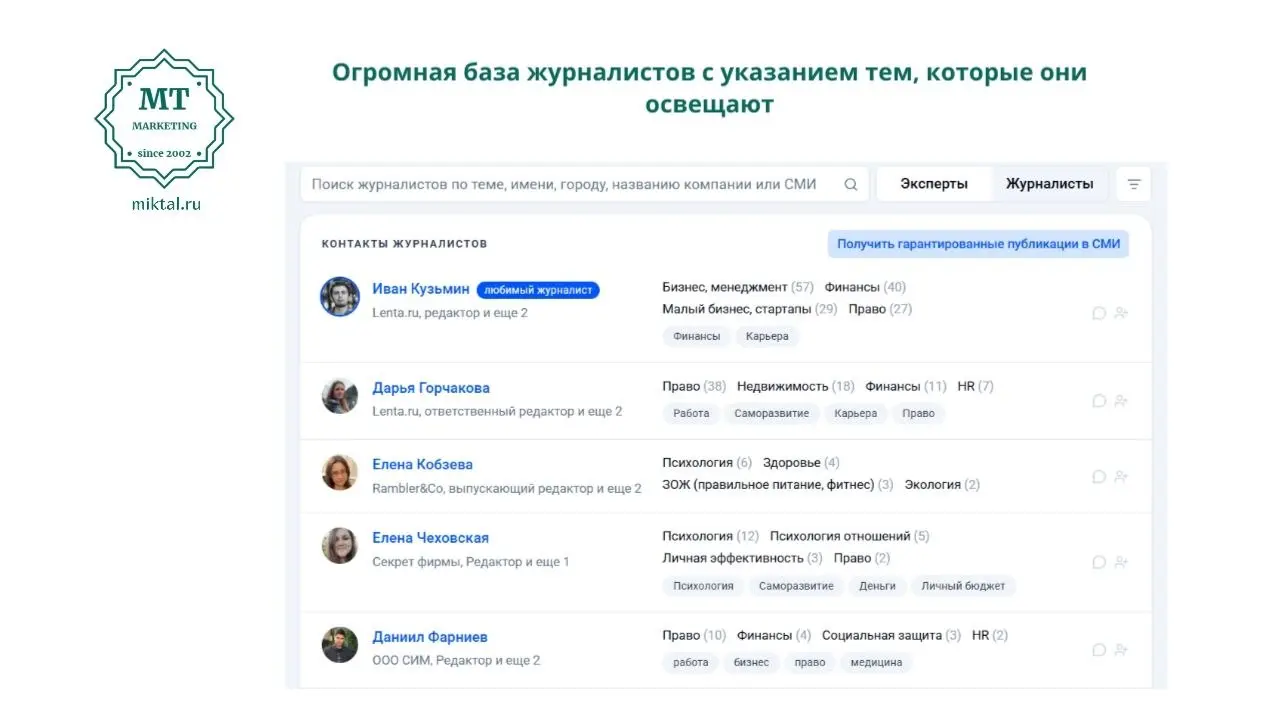Screen dimensions: 1280x720
Task: Click the journalist search input field
Action: (584, 184)
